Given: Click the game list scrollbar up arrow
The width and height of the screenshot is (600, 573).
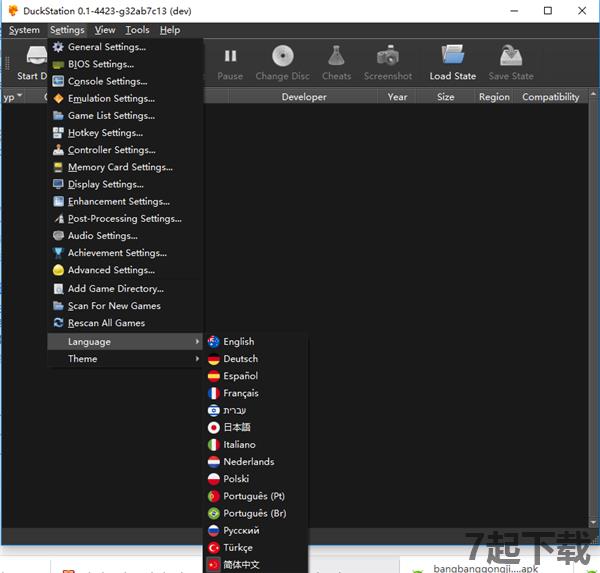Looking at the screenshot, I should pyautogui.click(x=593, y=94).
